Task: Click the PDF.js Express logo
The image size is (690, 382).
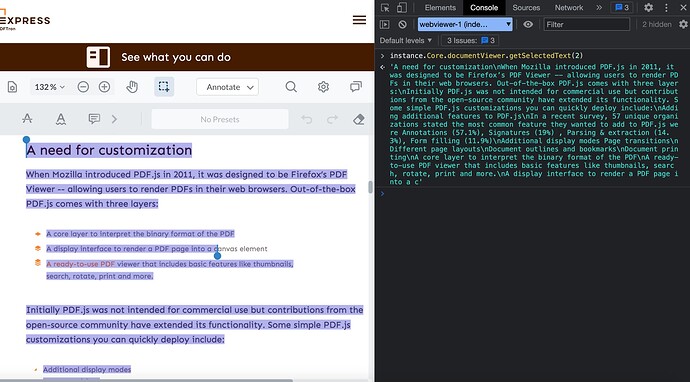Action: (25, 20)
